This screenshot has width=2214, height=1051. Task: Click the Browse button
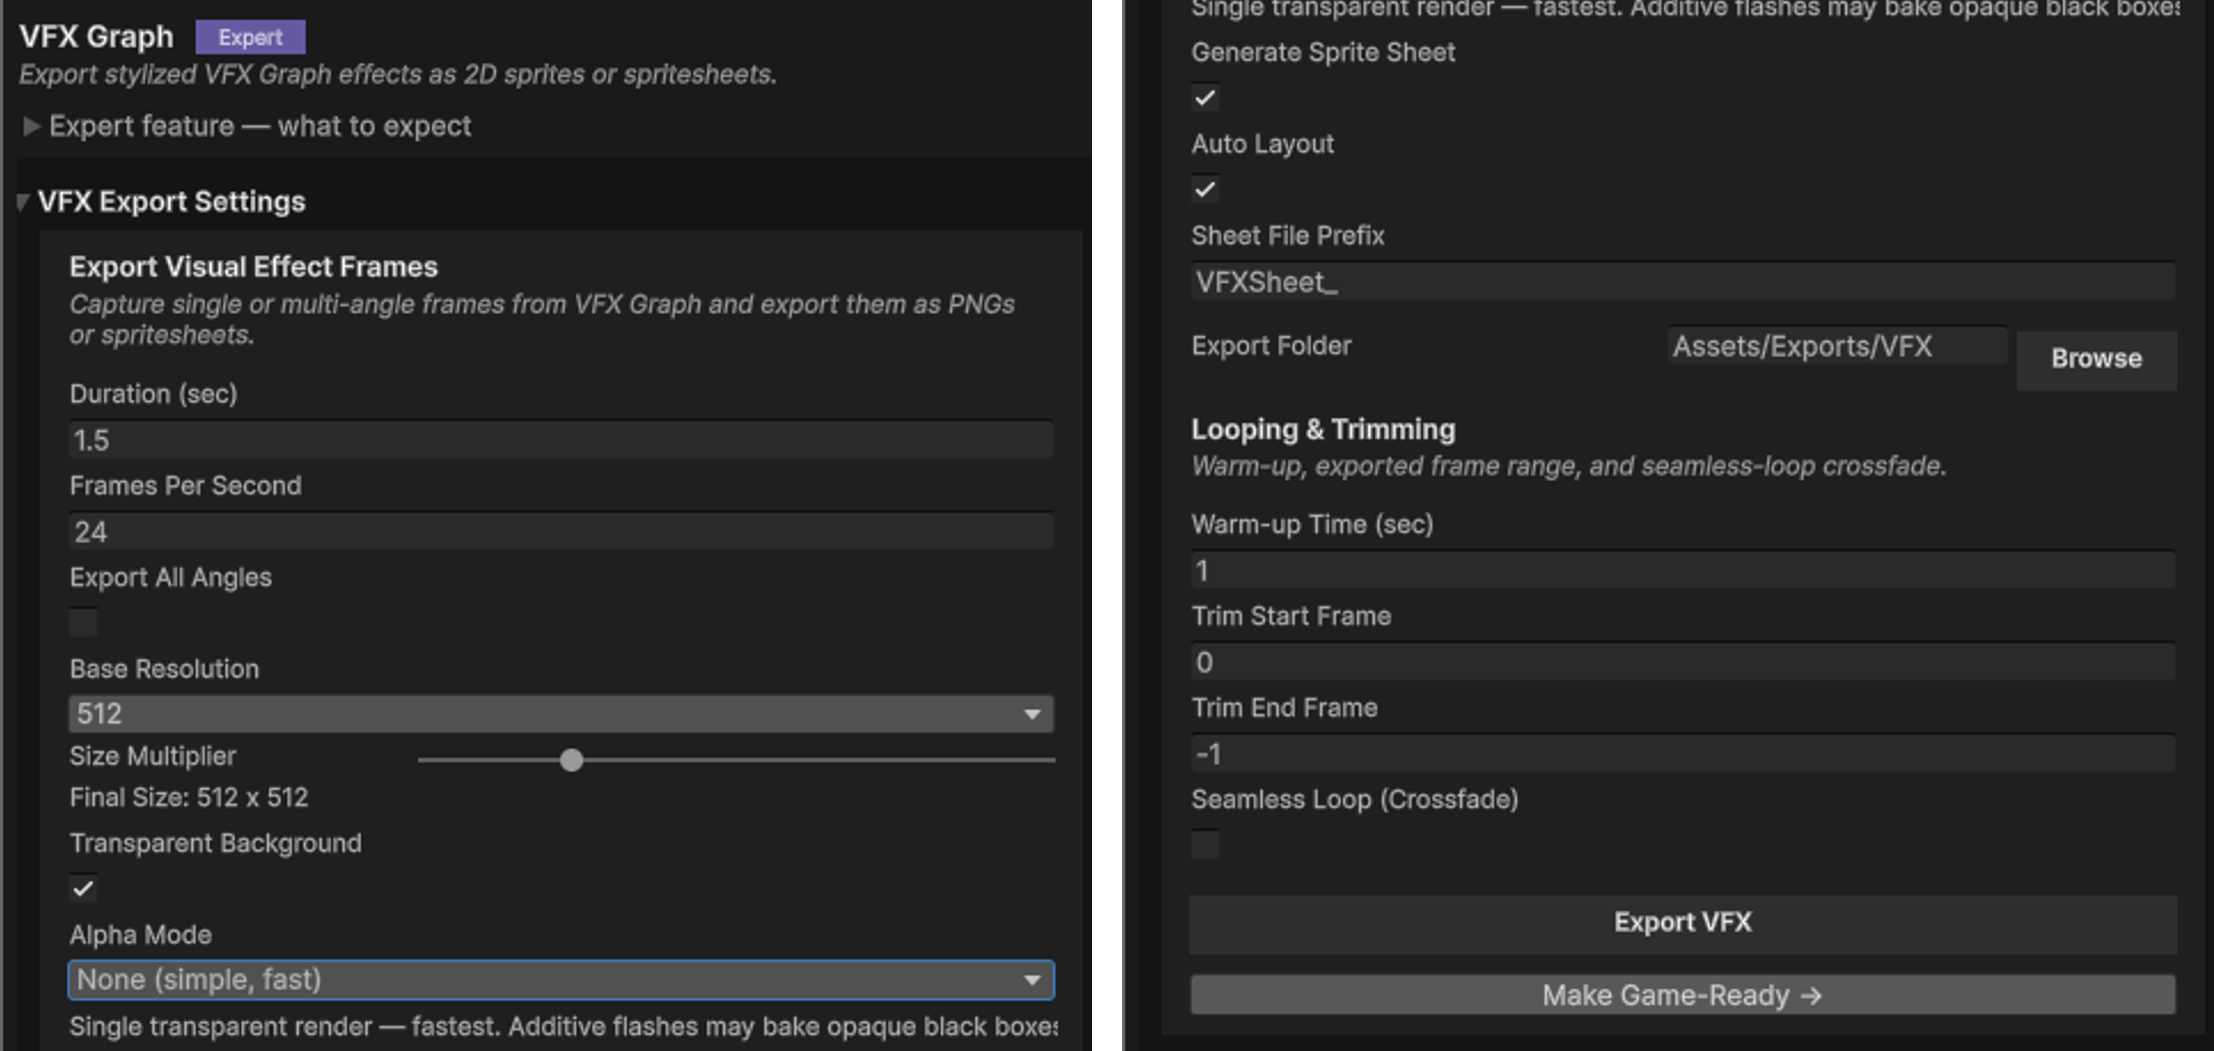pos(2096,359)
